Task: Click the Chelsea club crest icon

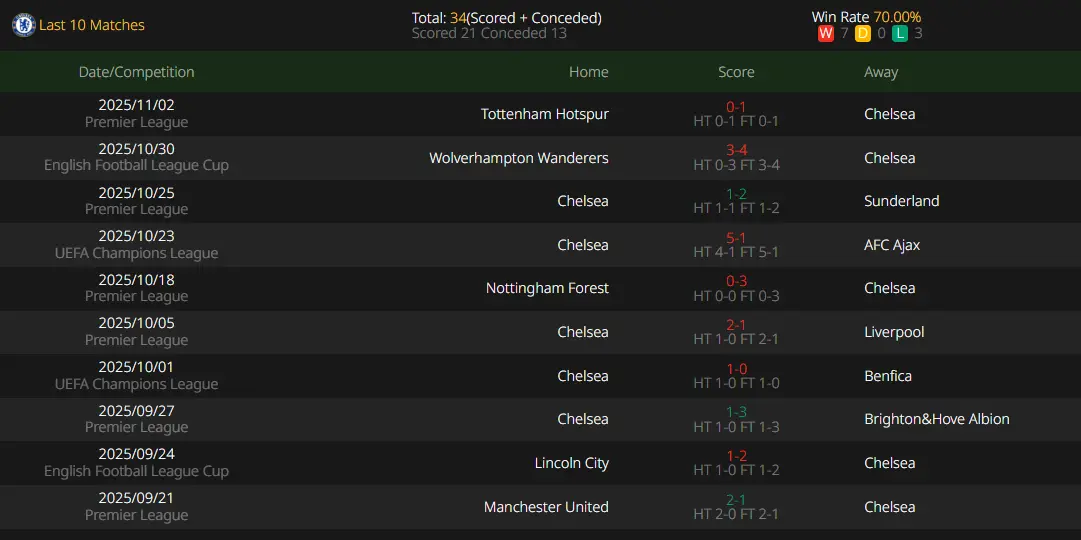Action: click(x=23, y=25)
